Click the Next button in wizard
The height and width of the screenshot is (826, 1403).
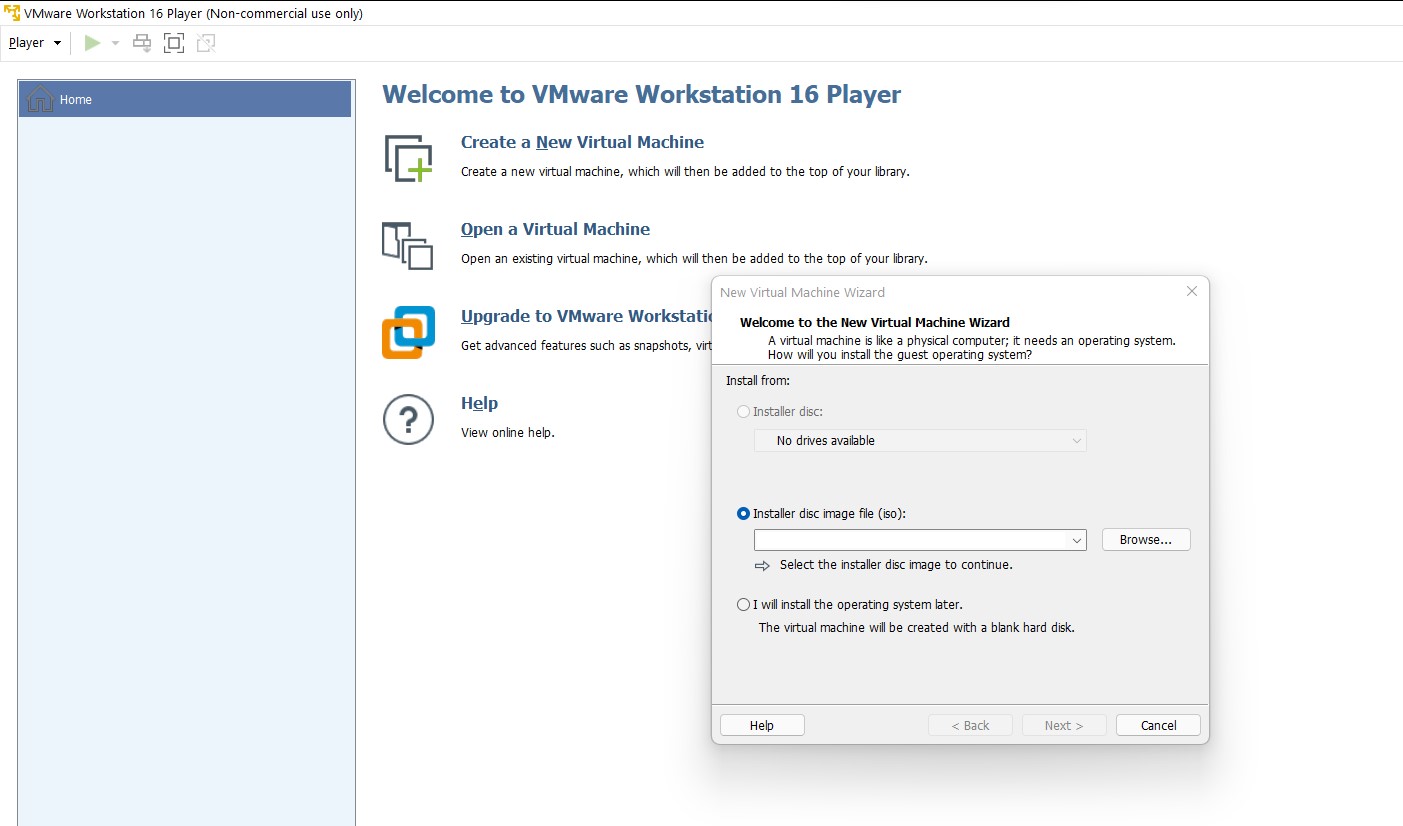pyautogui.click(x=1064, y=725)
